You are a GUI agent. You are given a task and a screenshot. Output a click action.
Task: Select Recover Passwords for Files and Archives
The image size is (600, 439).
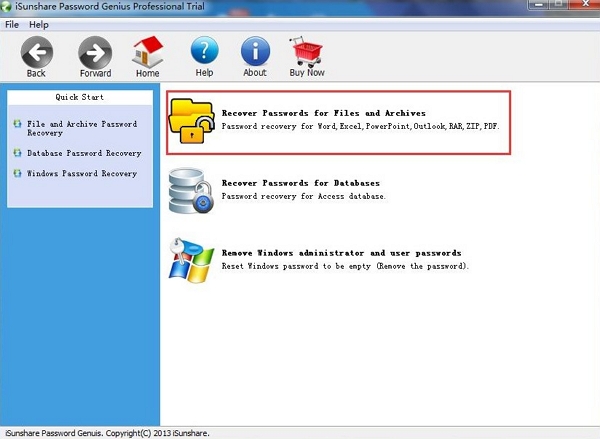click(323, 113)
